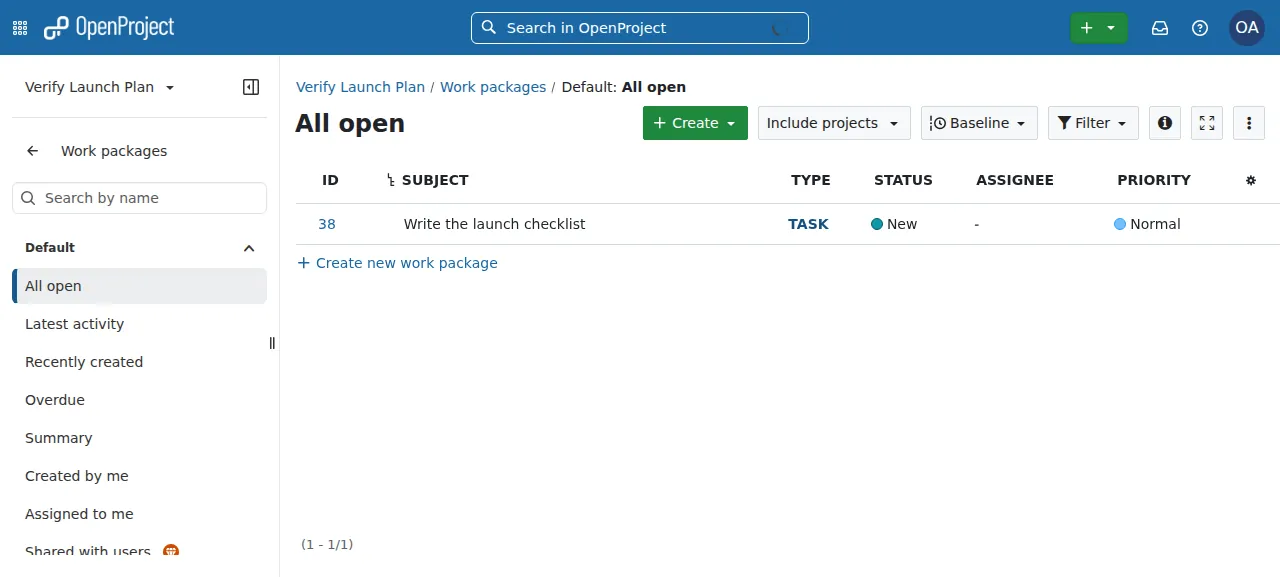The height and width of the screenshot is (577, 1280).
Task: Click the Normal priority color dot
Action: [x=1120, y=224]
